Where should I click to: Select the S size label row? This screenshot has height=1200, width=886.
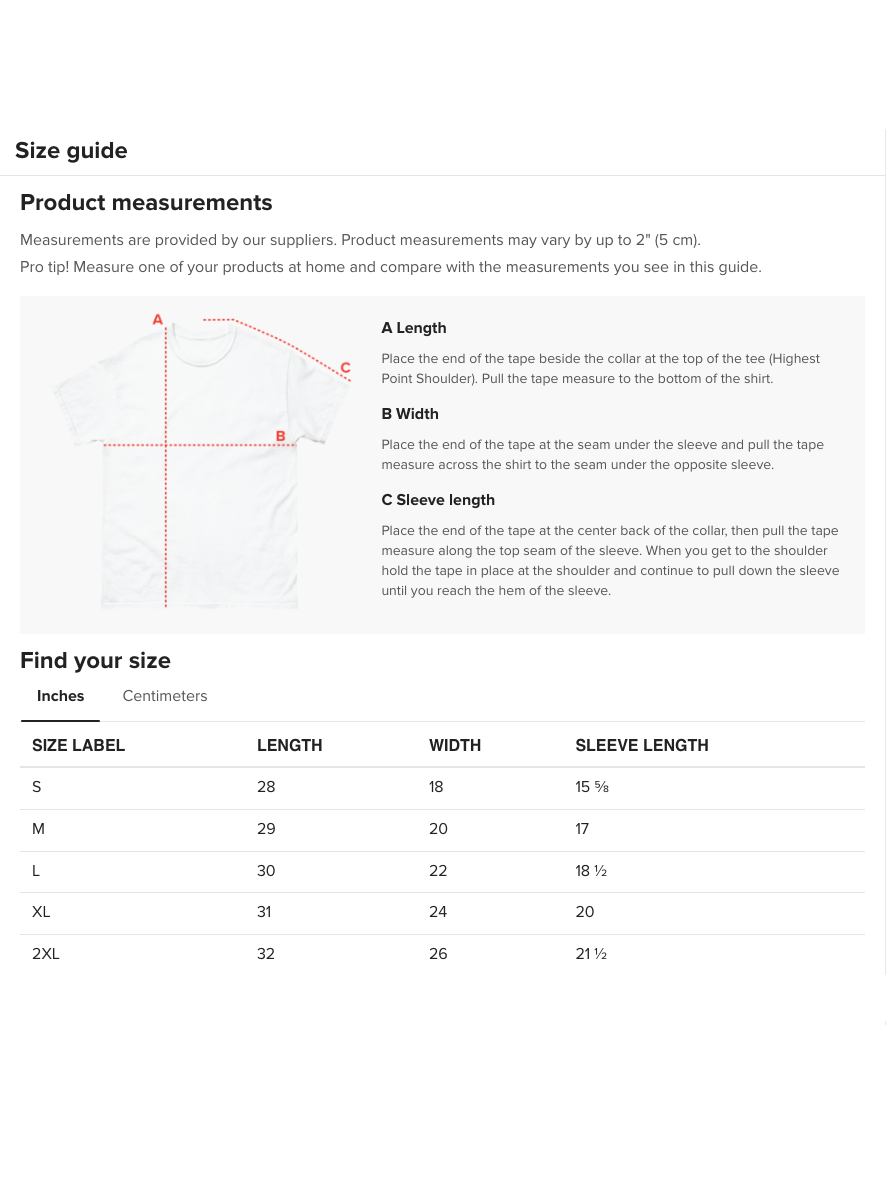click(37, 787)
